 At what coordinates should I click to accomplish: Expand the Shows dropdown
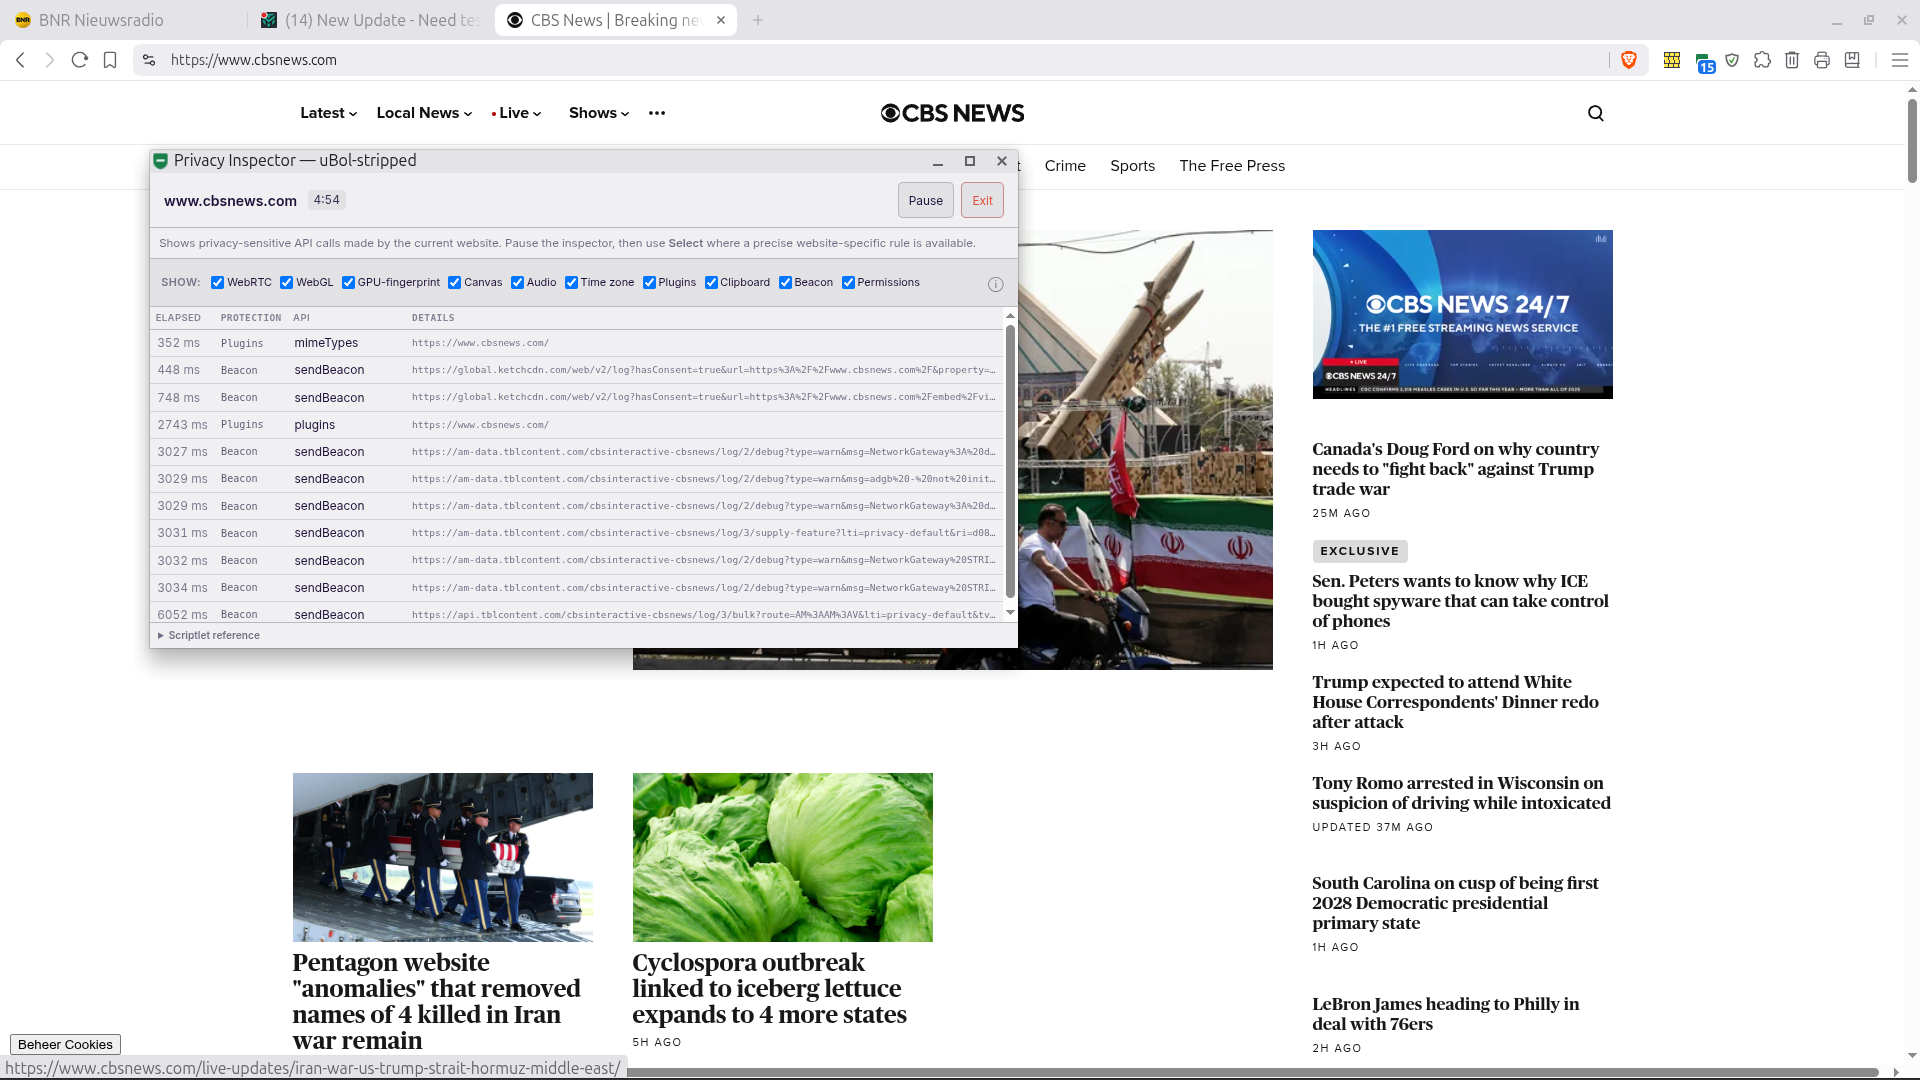click(x=599, y=113)
